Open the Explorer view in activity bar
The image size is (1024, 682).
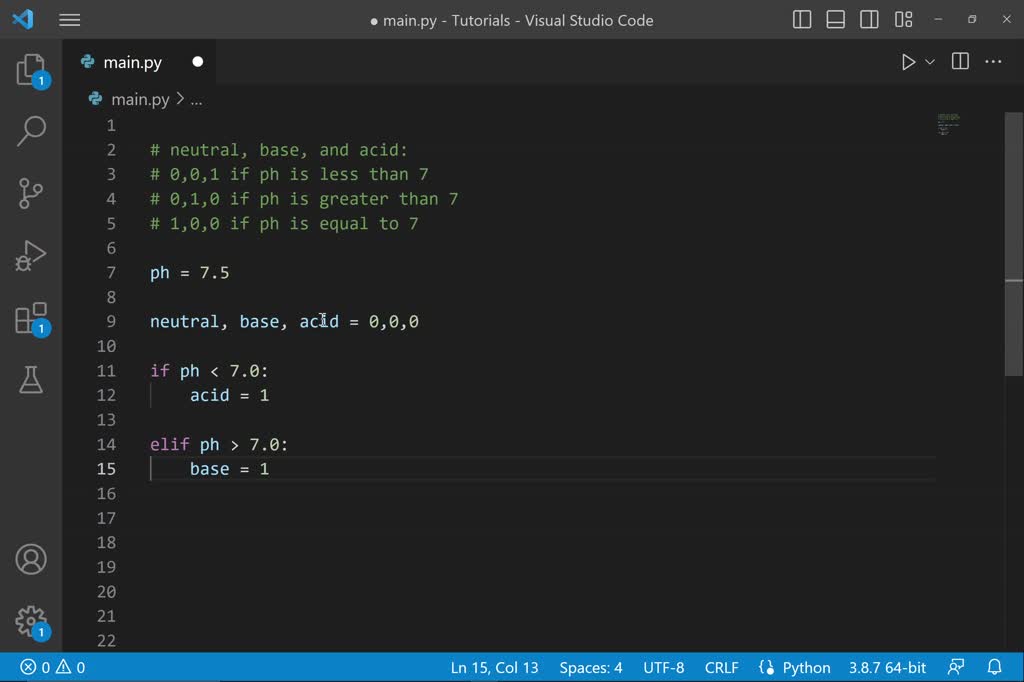pyautogui.click(x=31, y=70)
